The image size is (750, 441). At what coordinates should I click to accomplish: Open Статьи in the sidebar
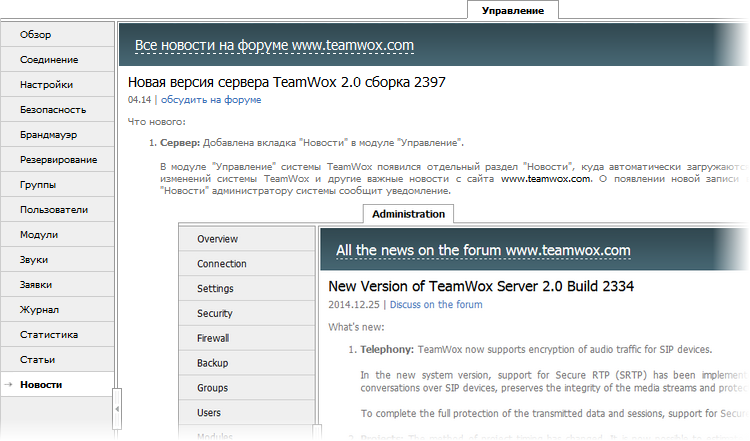57,360
